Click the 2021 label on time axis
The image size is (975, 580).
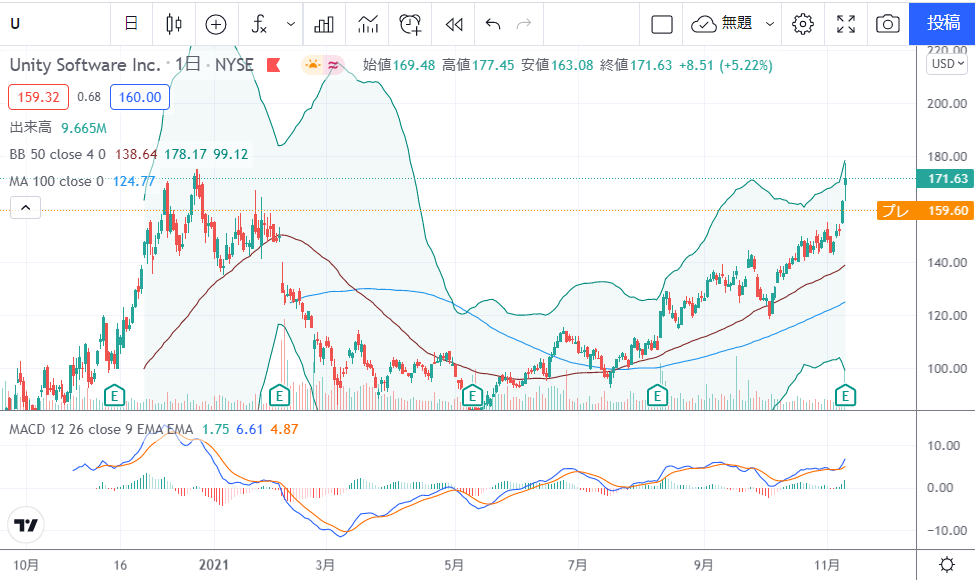[x=213, y=564]
